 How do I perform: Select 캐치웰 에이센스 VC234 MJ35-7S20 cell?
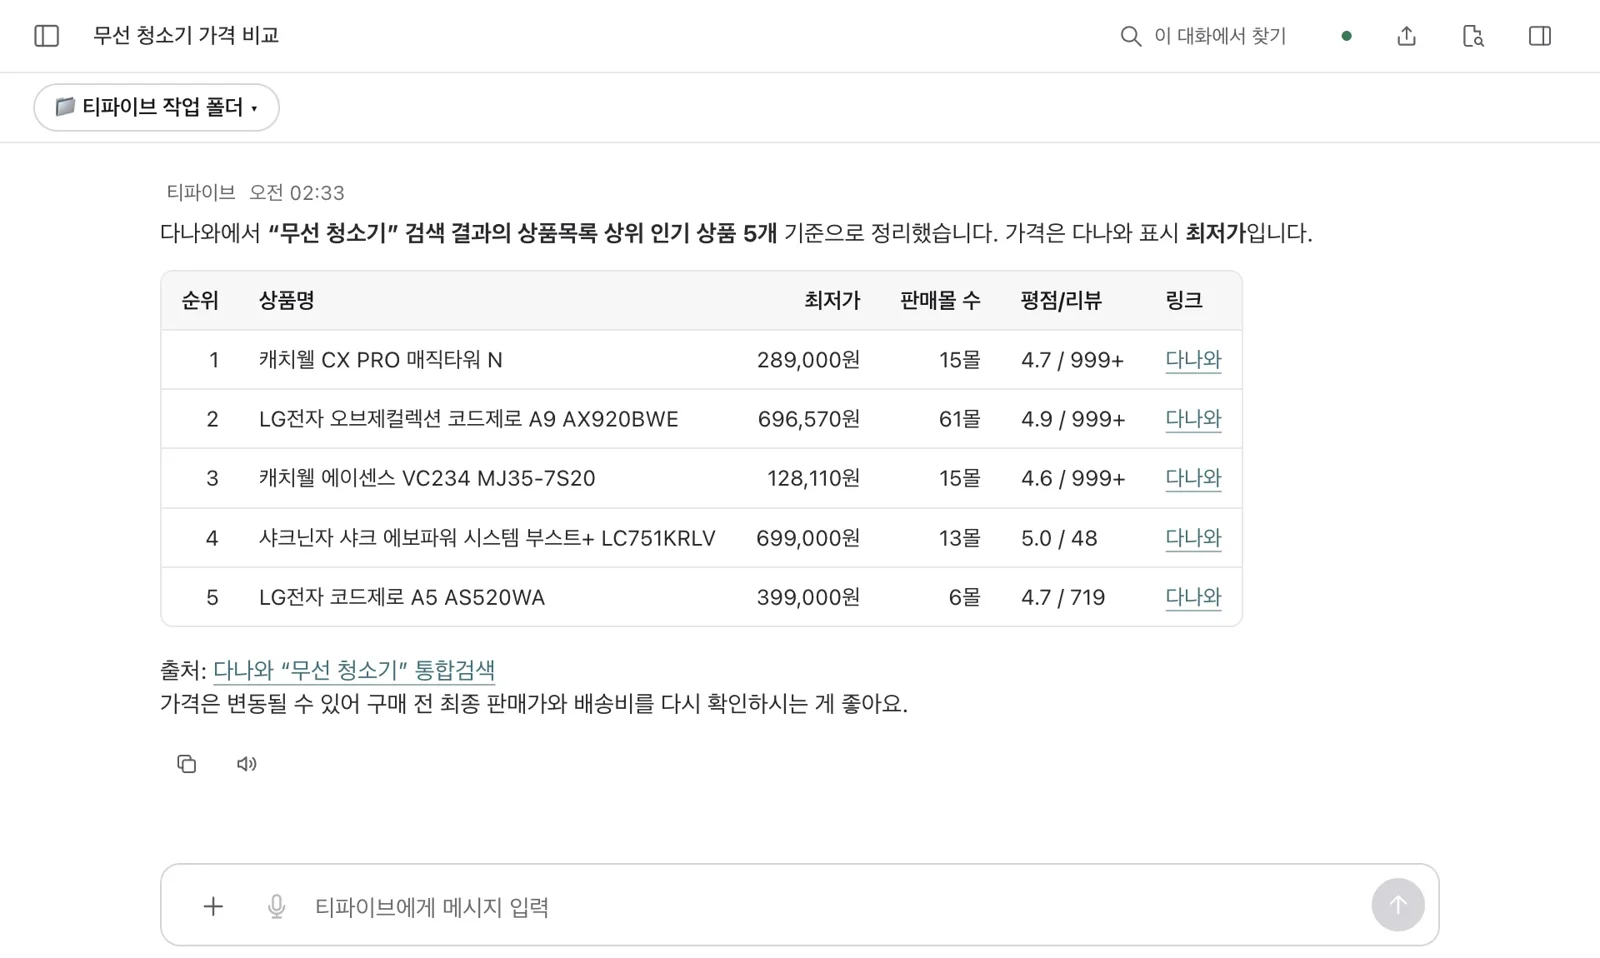pyautogui.click(x=427, y=478)
